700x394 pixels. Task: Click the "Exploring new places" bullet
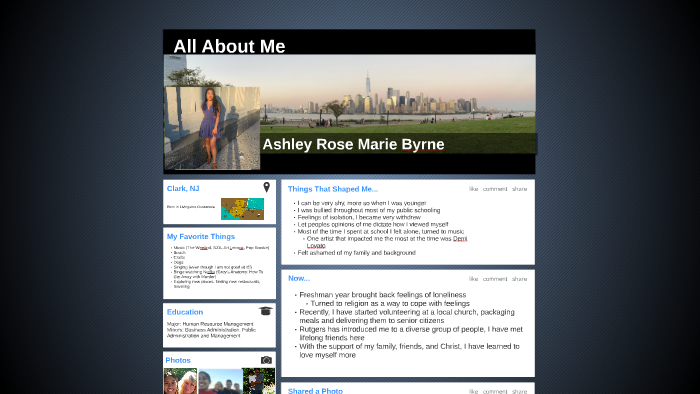[x=217, y=284]
